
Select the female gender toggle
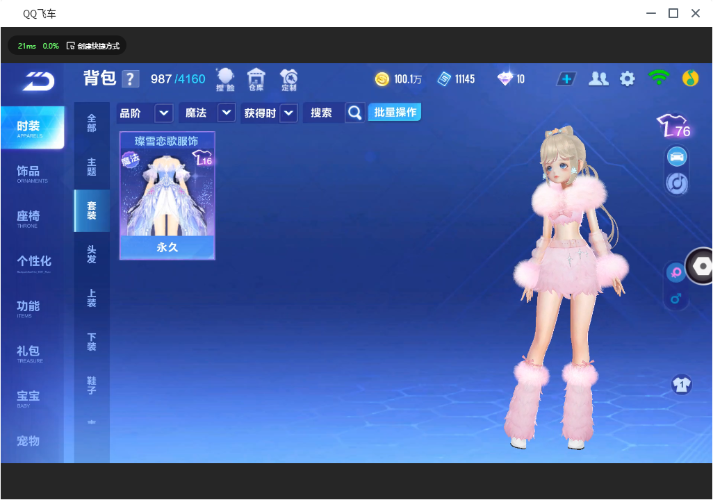[x=676, y=273]
